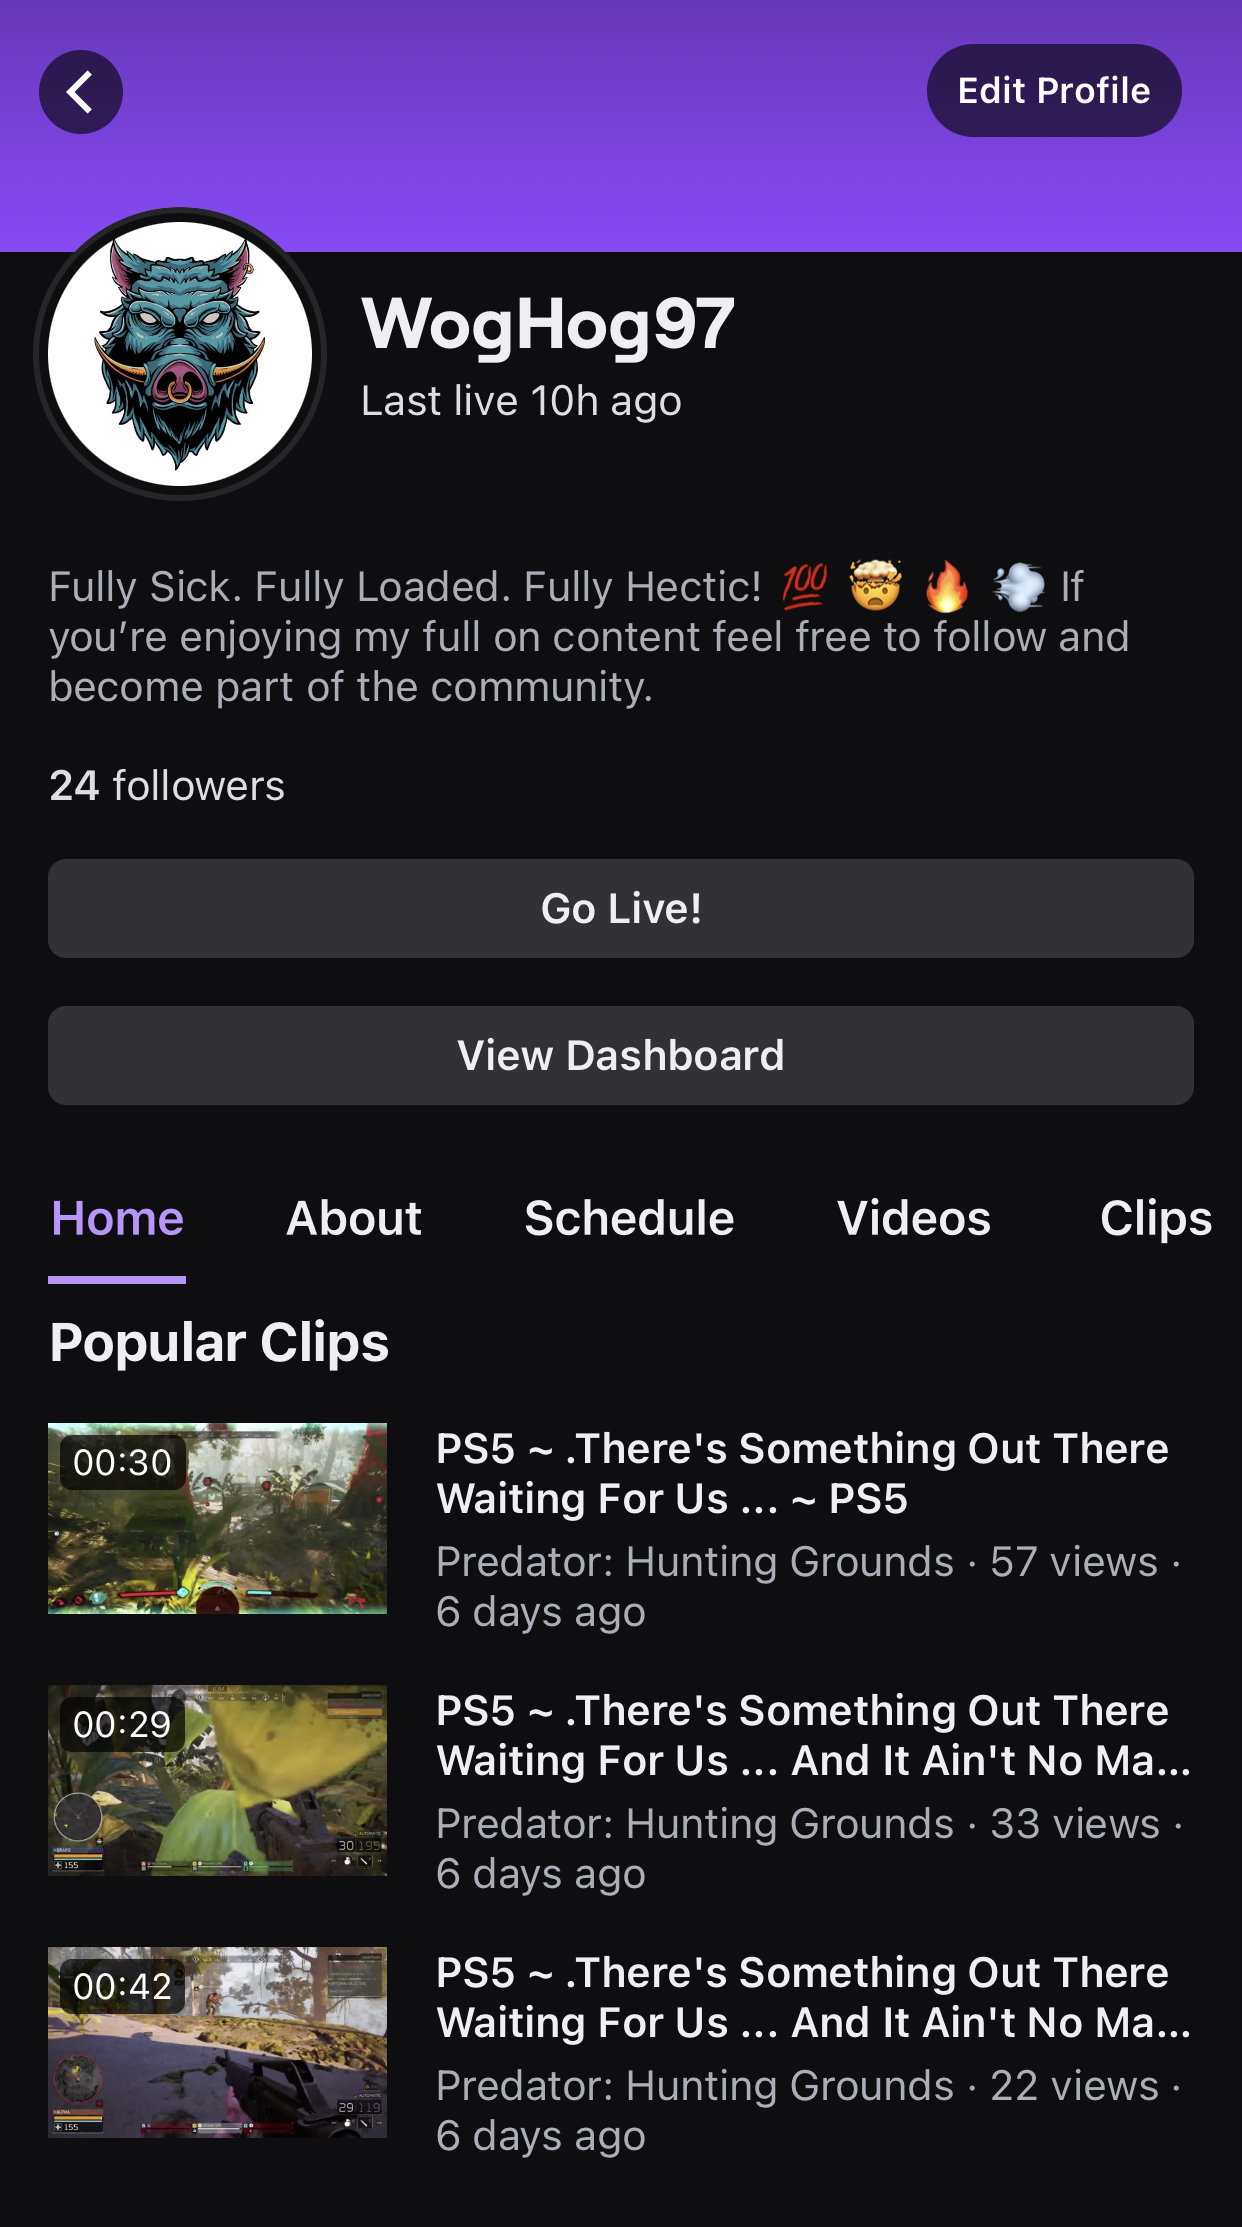This screenshot has height=2227, width=1242.
Task: Tap the WogHog97 boar profile avatar
Action: (180, 354)
